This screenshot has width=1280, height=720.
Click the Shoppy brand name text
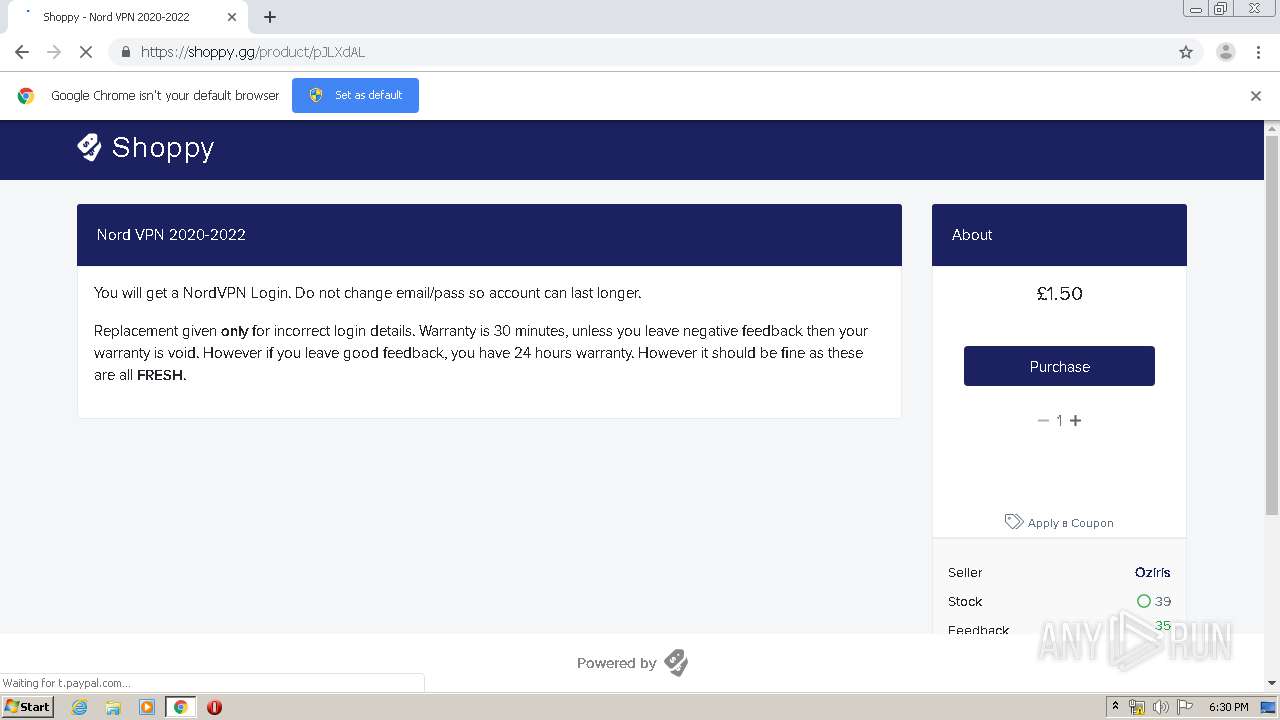click(163, 148)
